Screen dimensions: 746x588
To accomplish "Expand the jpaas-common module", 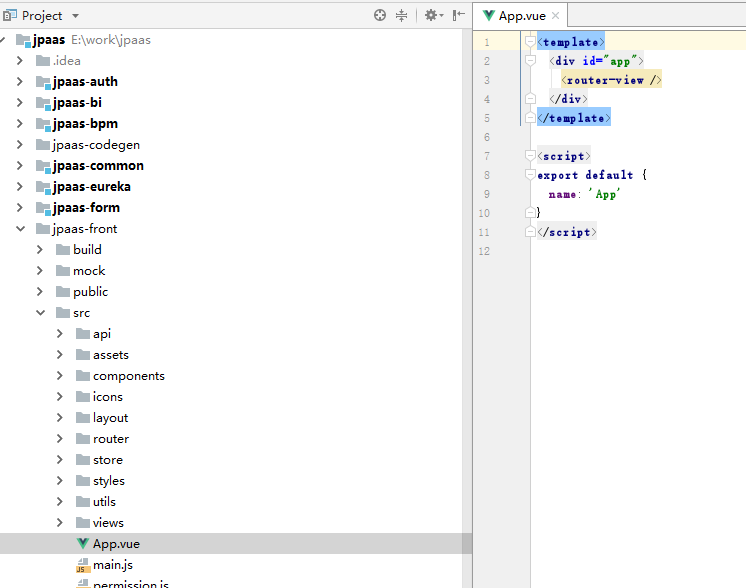I will [20, 165].
